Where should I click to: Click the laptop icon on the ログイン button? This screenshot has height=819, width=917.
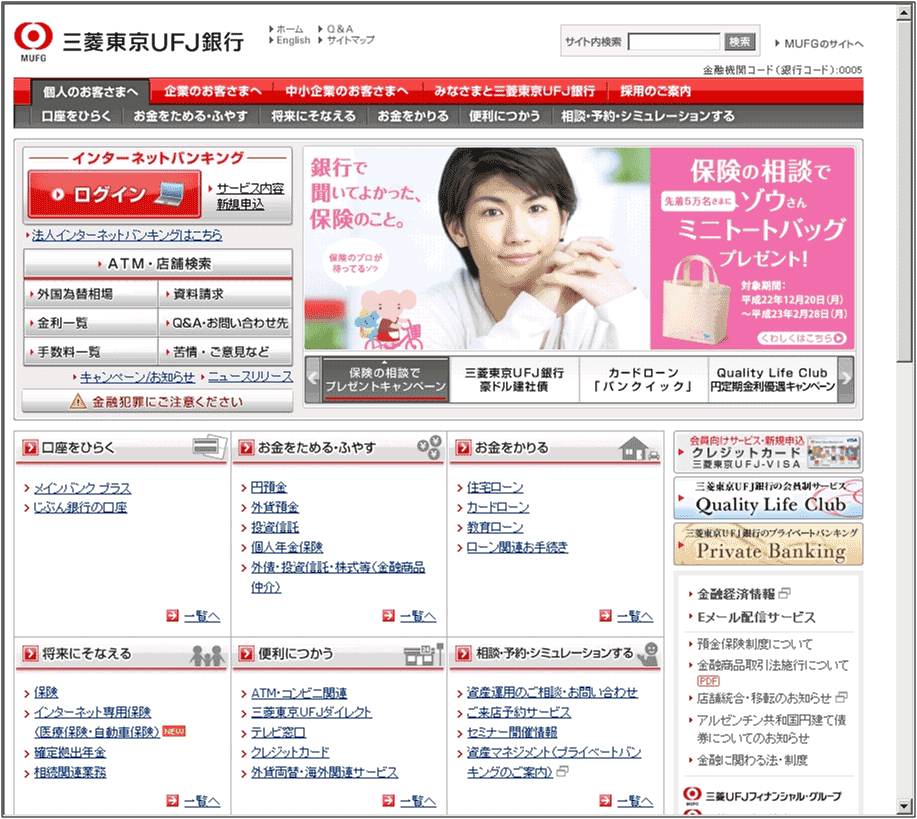[x=168, y=194]
